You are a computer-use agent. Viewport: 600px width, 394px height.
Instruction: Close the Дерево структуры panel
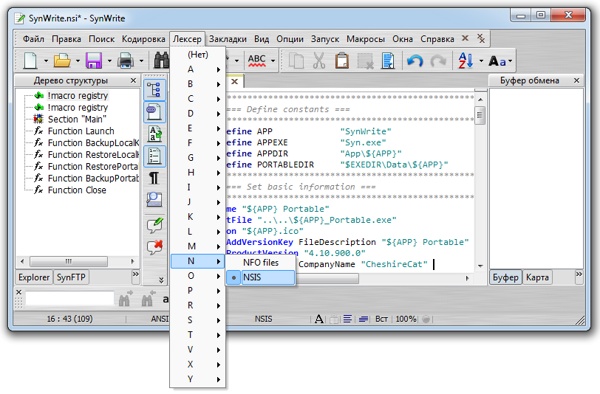[133, 80]
